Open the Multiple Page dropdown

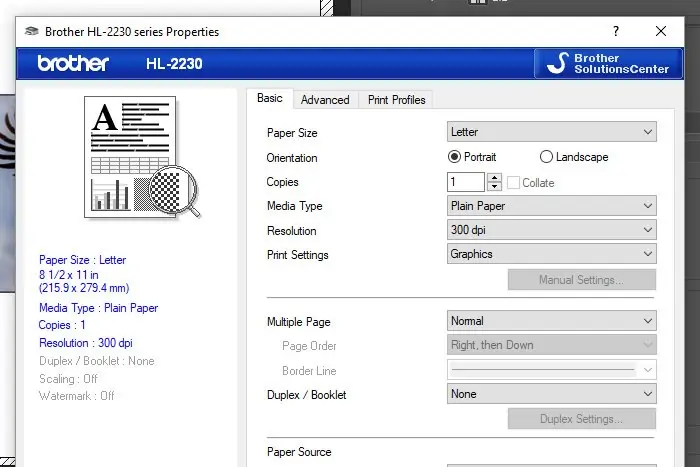tap(551, 321)
